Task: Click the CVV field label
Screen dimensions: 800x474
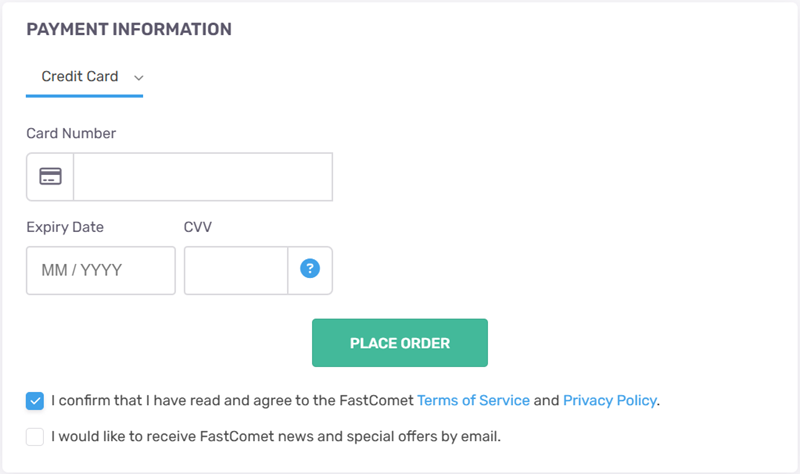Action: (x=198, y=227)
